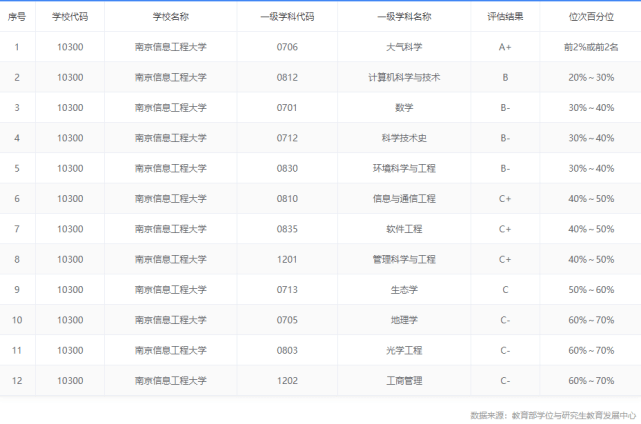The width and height of the screenshot is (641, 424).
Task: Click the C- result in 工商管理 row
Action: (x=505, y=381)
